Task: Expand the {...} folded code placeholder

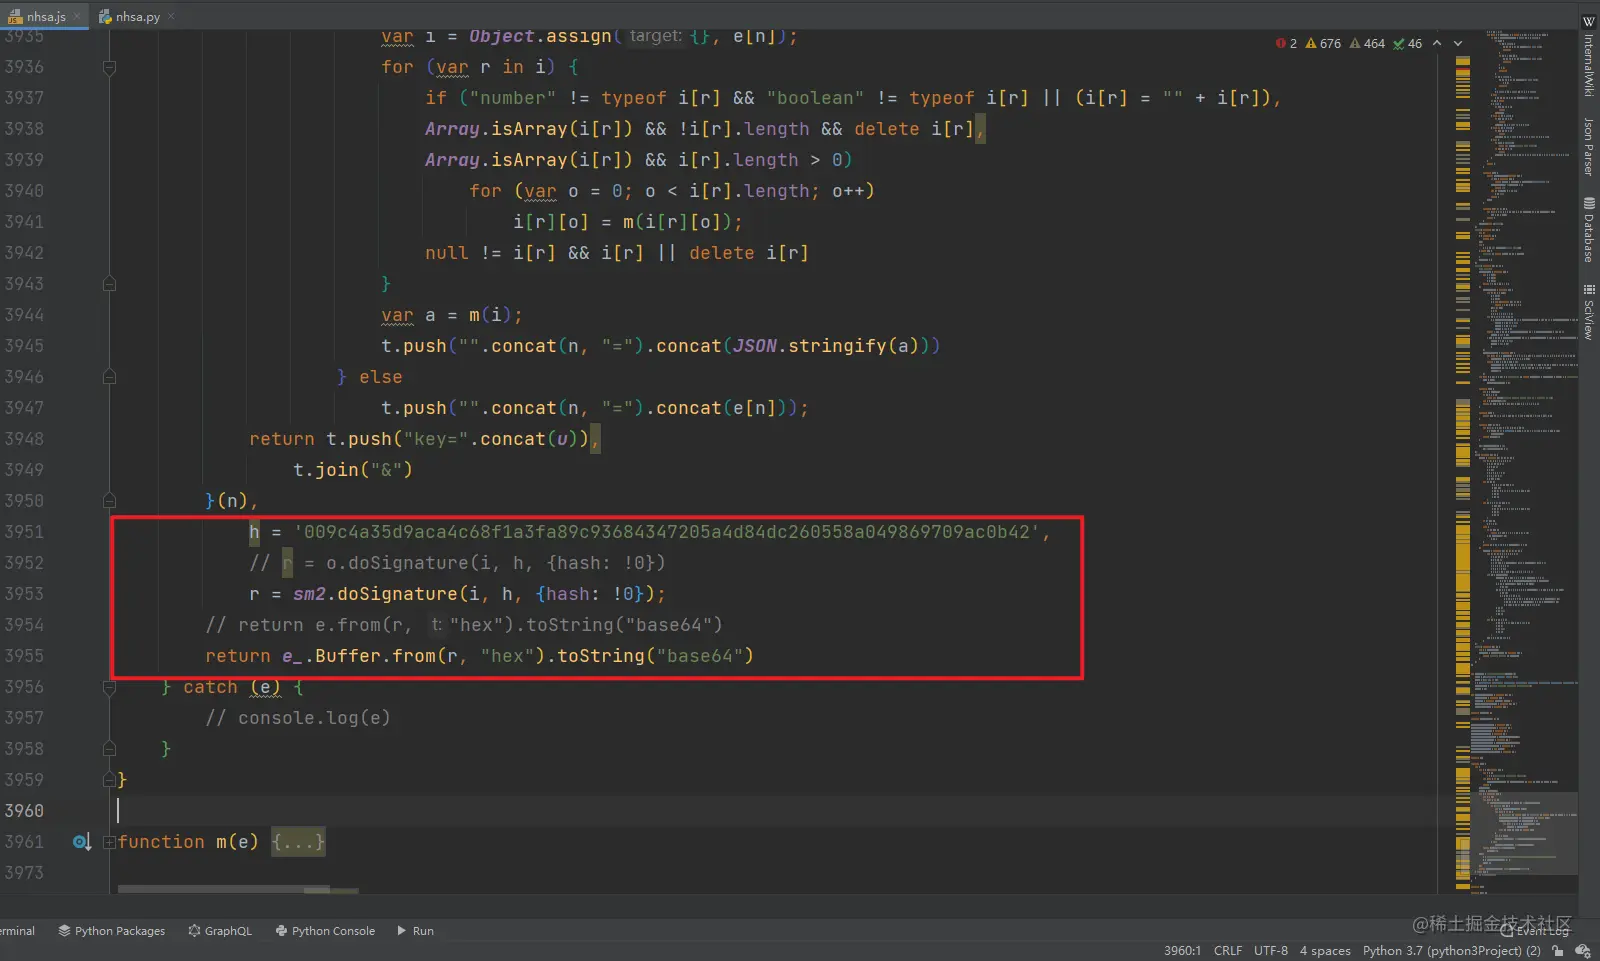Action: pyautogui.click(x=298, y=842)
